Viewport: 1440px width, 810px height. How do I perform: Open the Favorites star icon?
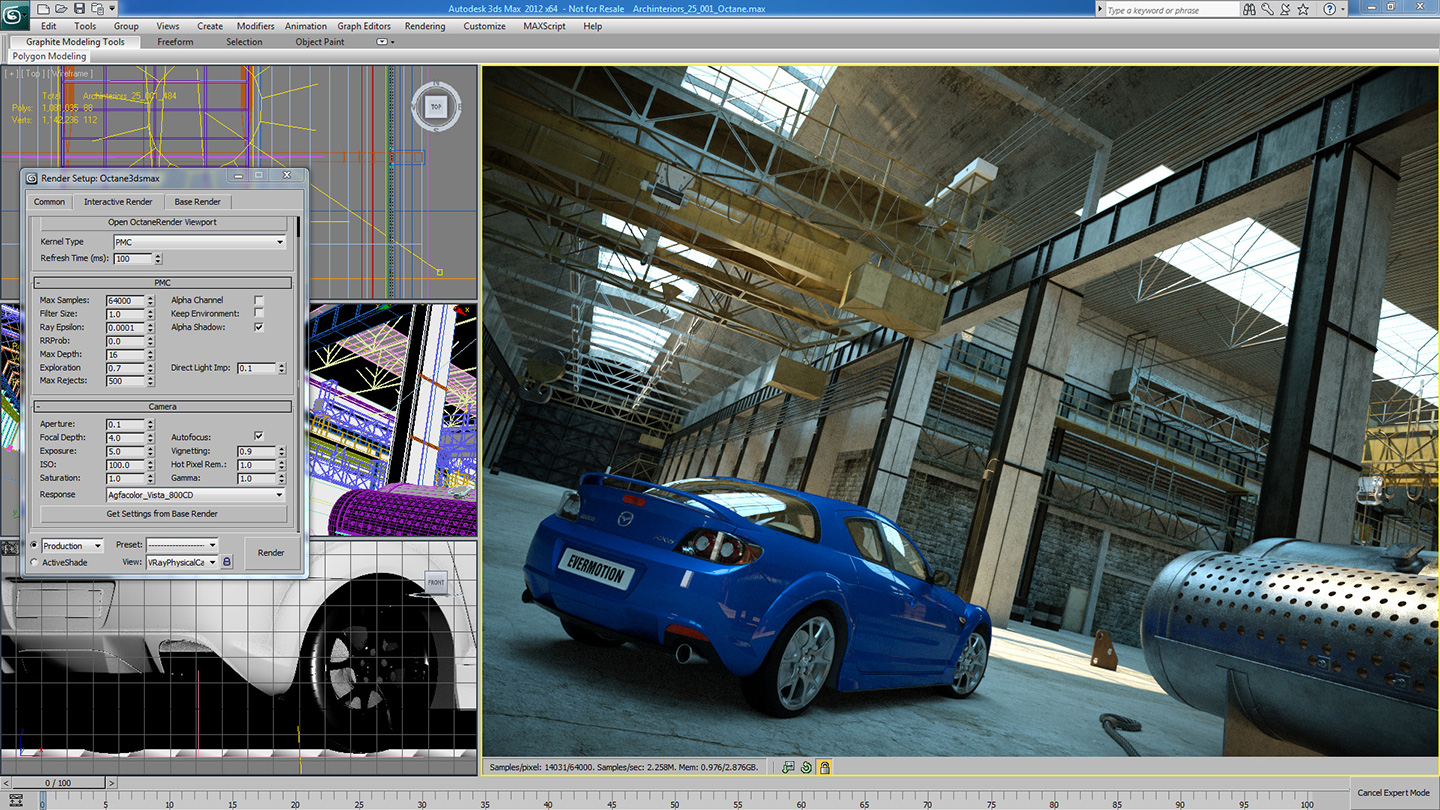1302,9
